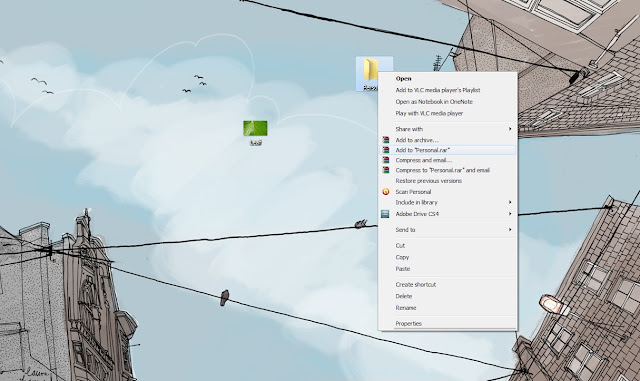This screenshot has width=640, height=381.
Task: Select the green image file on desktop
Action: point(255,128)
